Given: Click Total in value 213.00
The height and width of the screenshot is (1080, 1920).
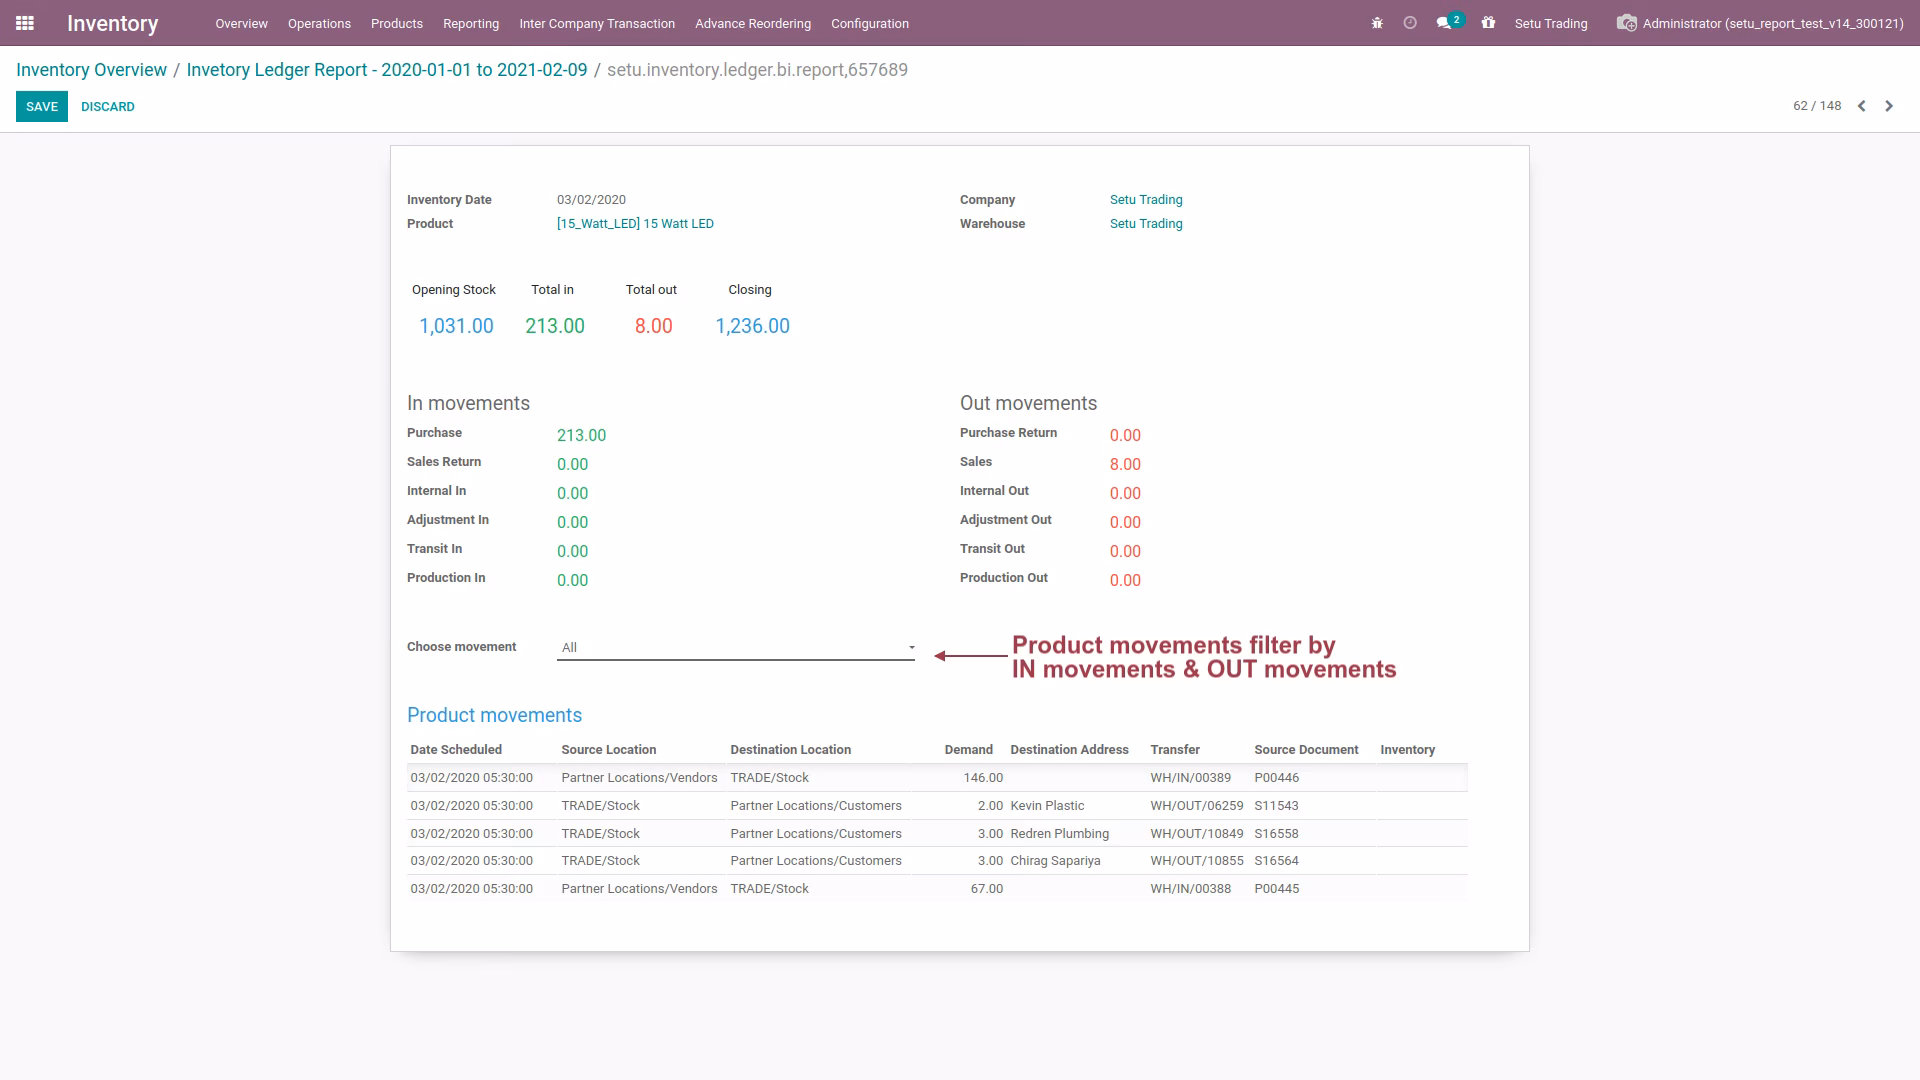Looking at the screenshot, I should (x=555, y=326).
